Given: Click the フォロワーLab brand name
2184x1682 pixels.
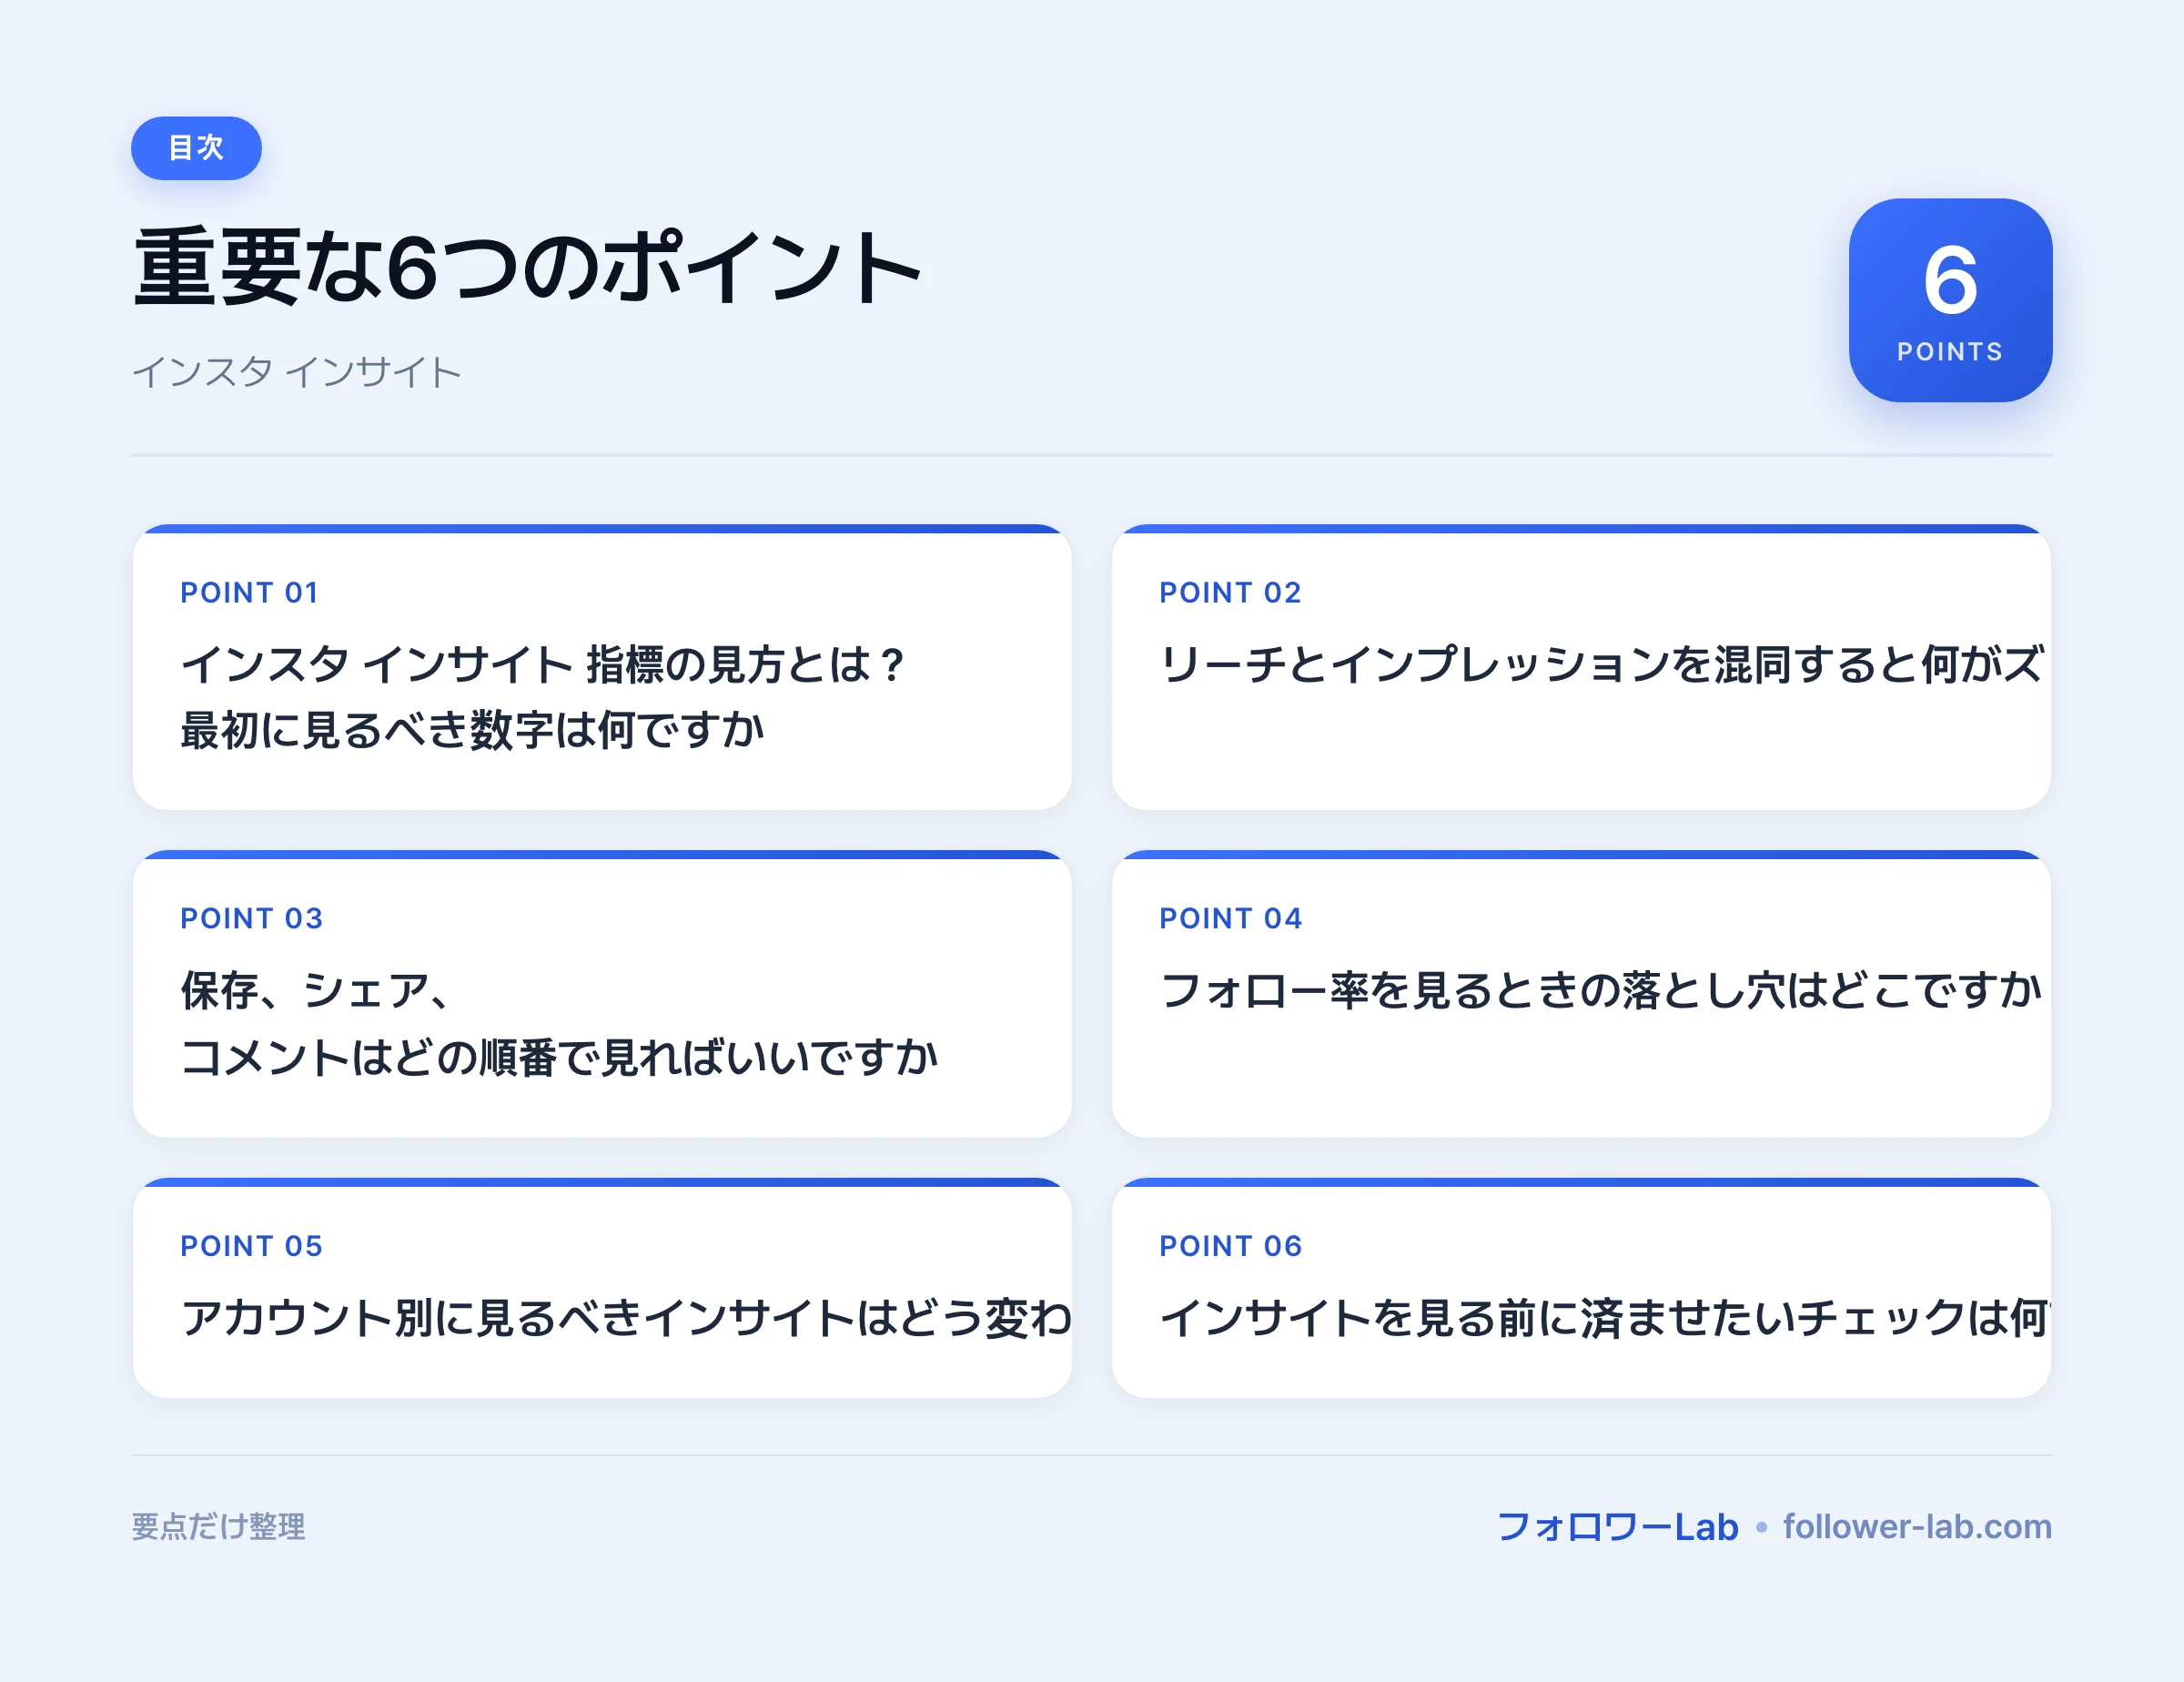Looking at the screenshot, I should click(x=1617, y=1527).
